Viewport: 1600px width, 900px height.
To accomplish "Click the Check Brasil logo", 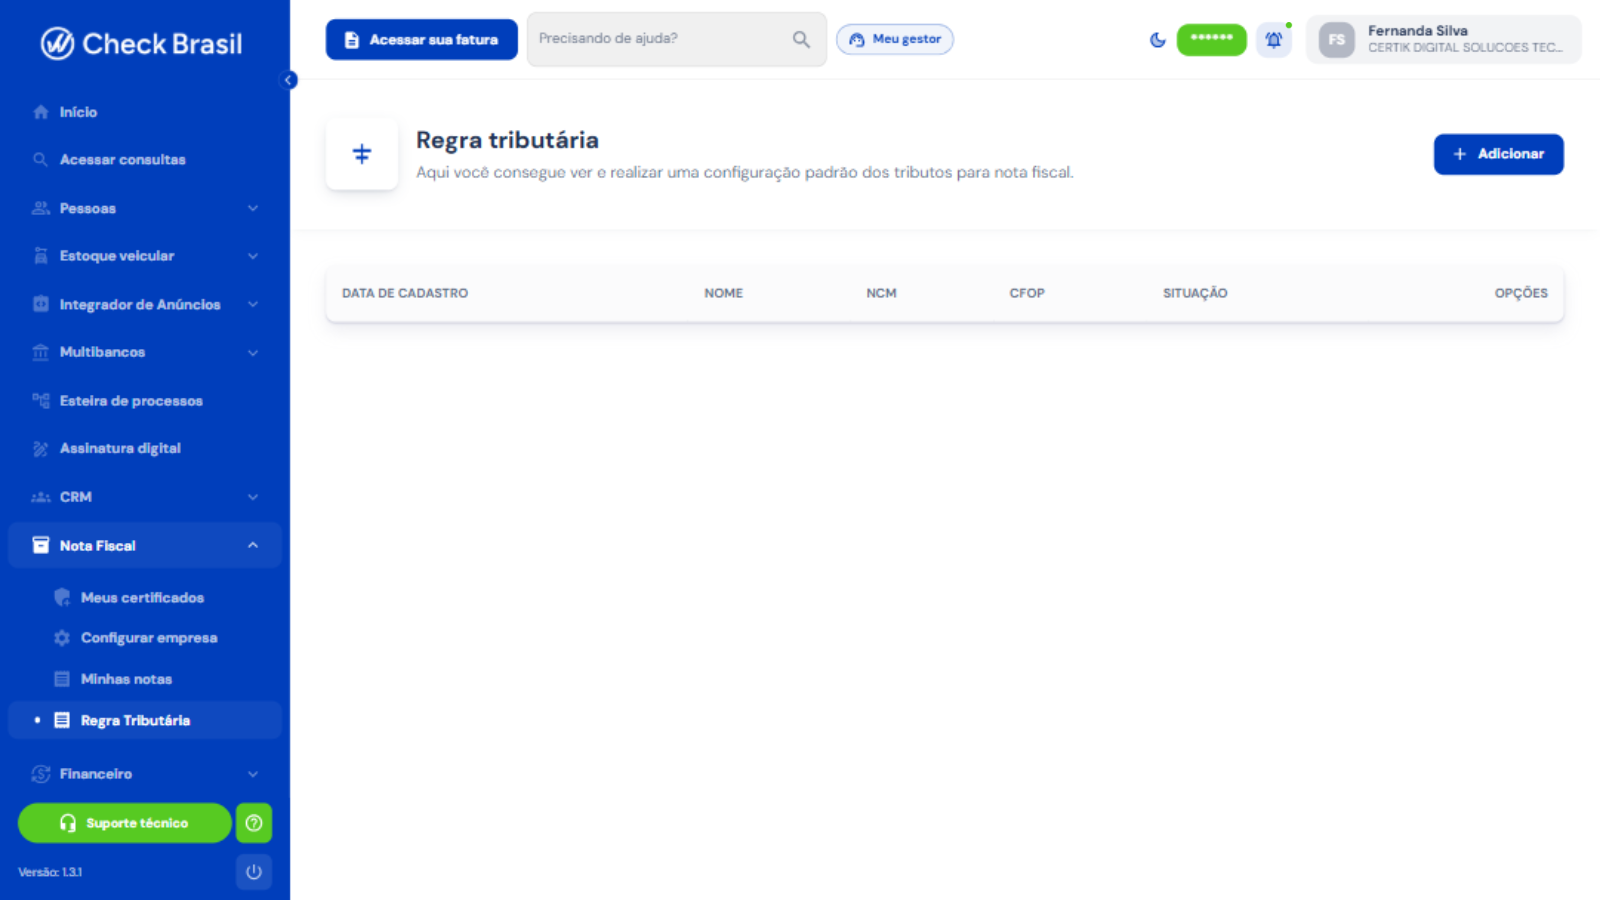I will coord(141,44).
